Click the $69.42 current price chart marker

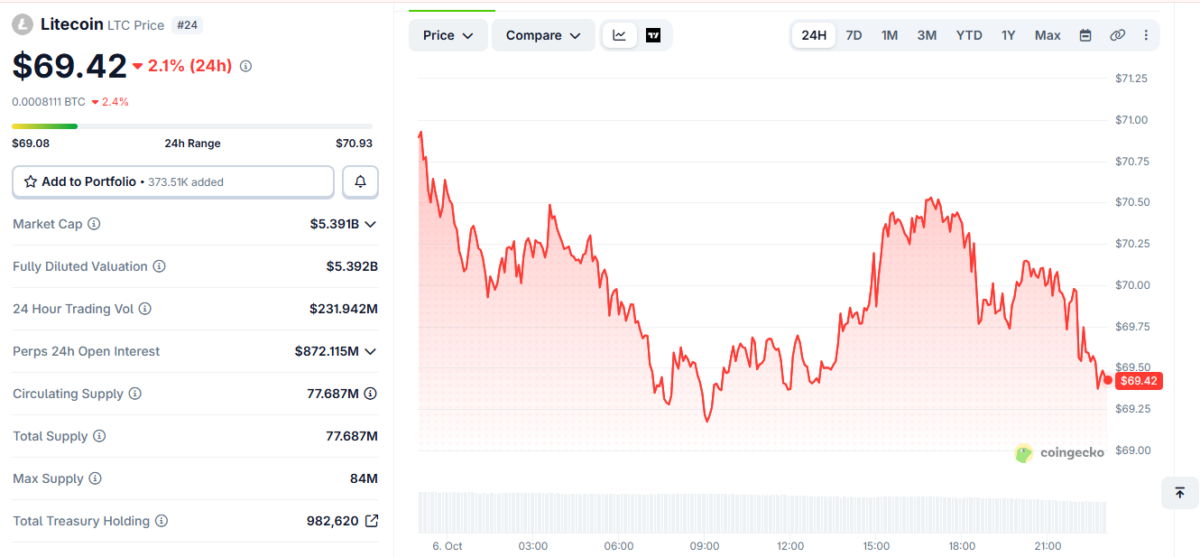(1139, 381)
